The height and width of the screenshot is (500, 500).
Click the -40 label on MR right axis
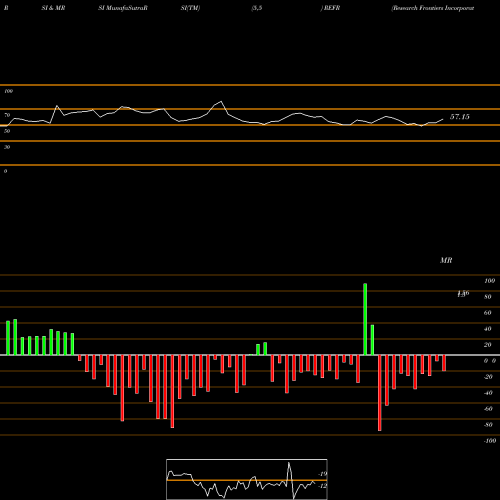tap(488, 393)
